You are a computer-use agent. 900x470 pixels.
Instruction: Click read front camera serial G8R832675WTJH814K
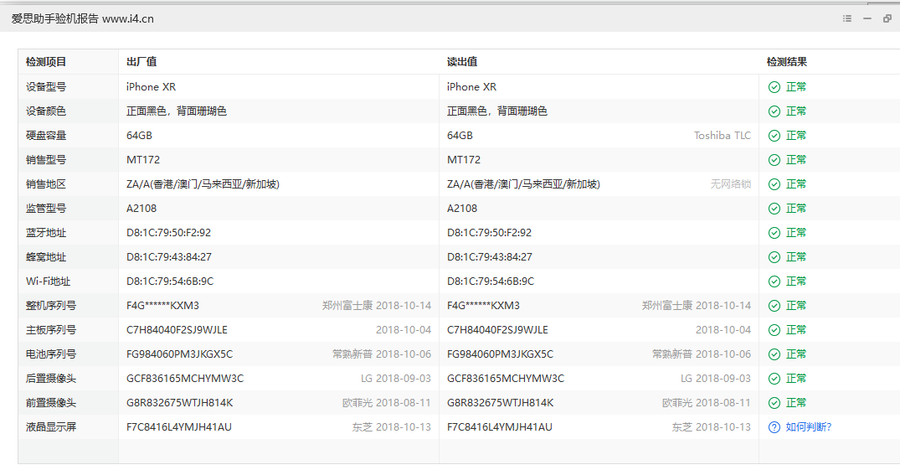pos(501,403)
